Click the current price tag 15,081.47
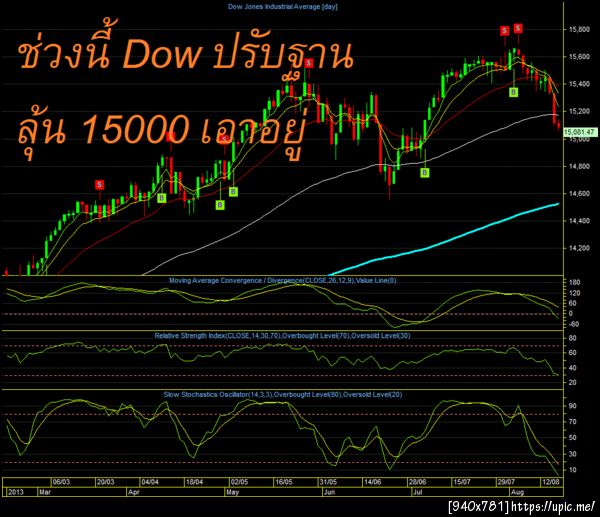Screen dimensions: 600x517 pos(580,132)
